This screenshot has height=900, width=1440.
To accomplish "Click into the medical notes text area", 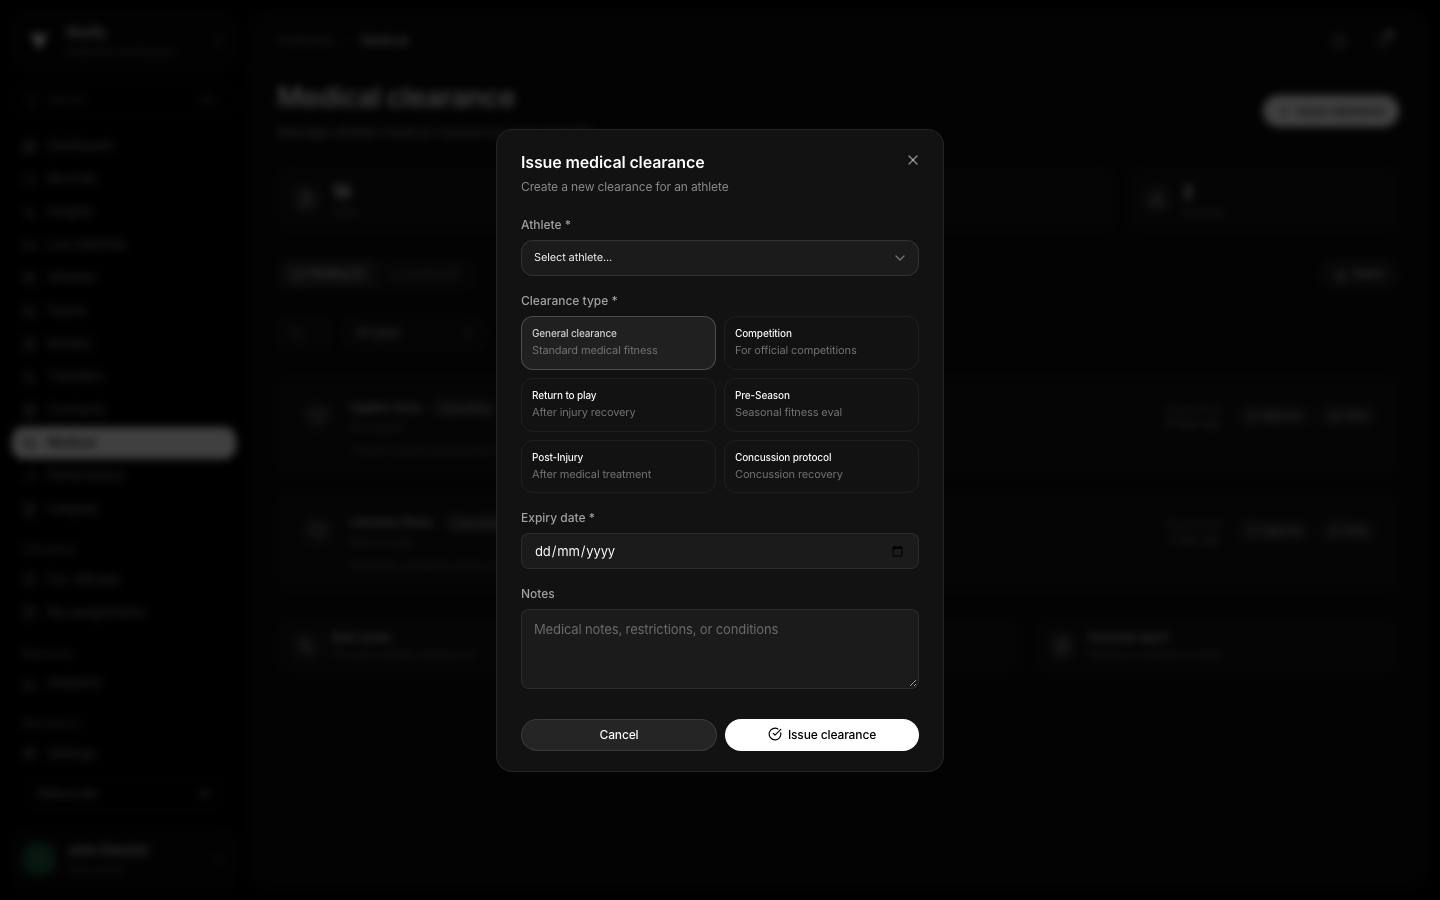I will point(720,649).
